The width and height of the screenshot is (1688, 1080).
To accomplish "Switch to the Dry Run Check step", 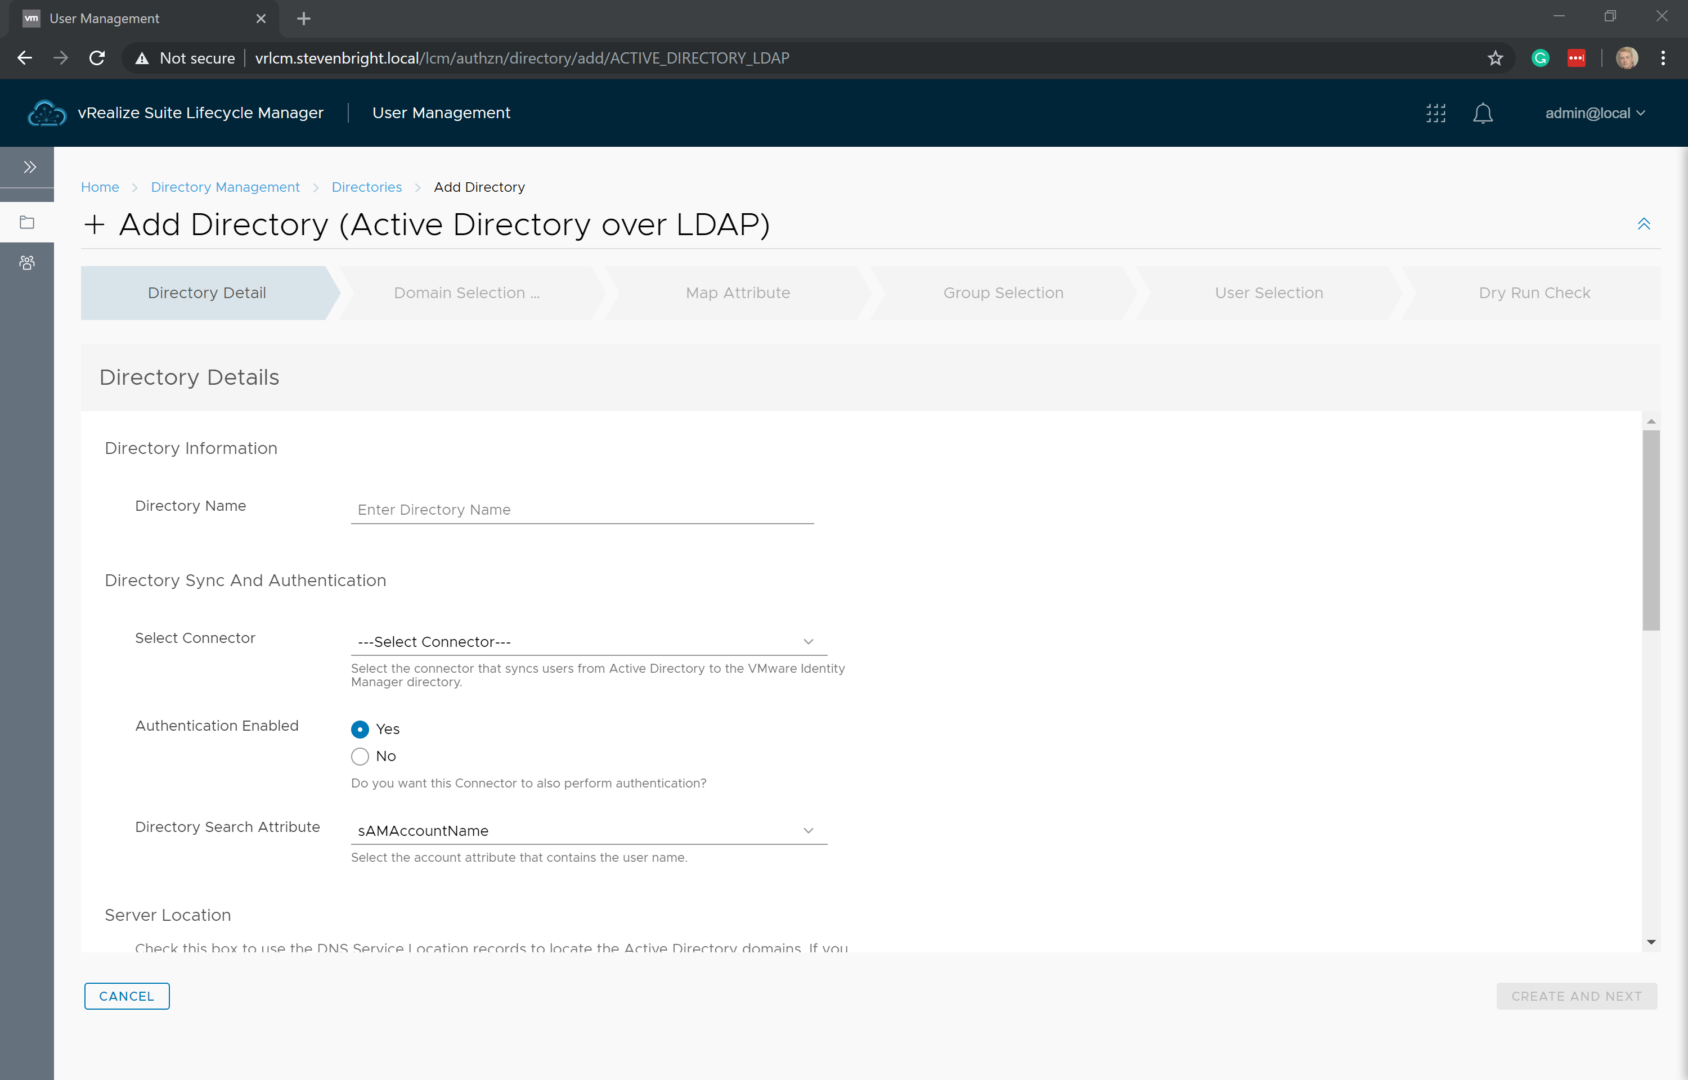I will tap(1533, 293).
